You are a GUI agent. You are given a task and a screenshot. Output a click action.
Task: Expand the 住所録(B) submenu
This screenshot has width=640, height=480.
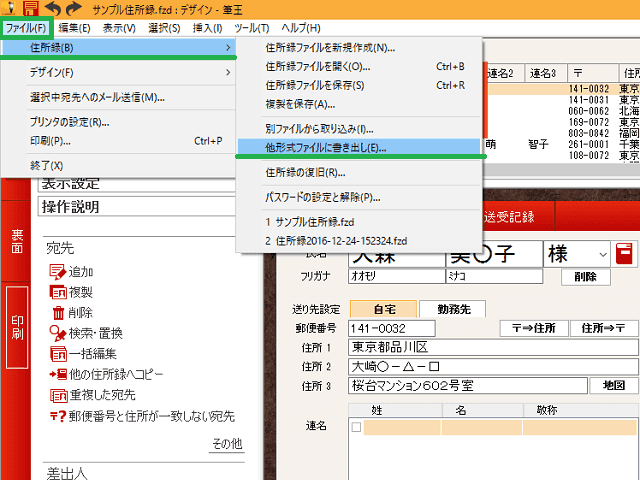tap(118, 48)
